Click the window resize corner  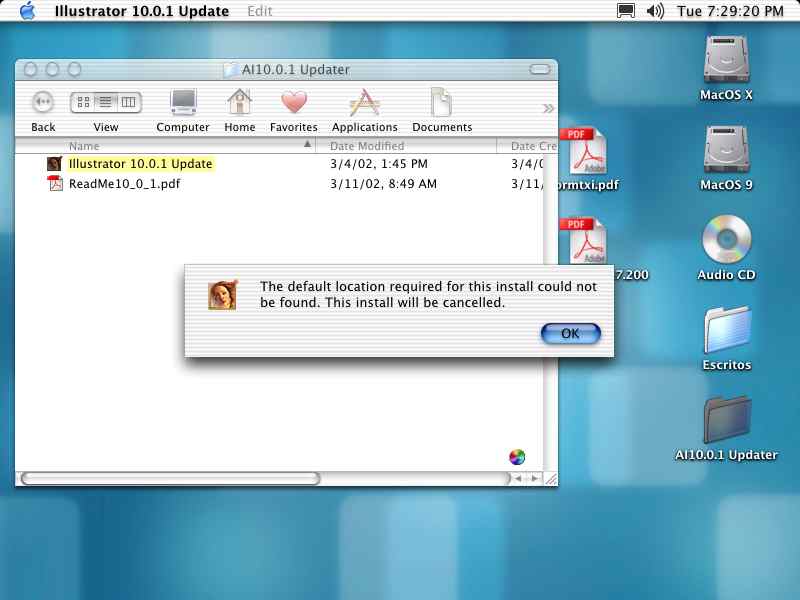pyautogui.click(x=551, y=479)
